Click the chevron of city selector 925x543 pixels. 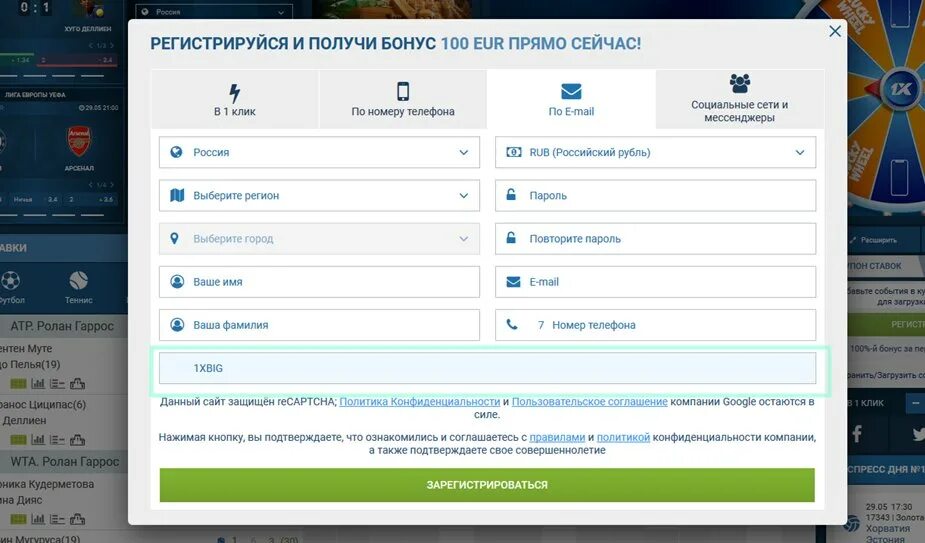464,238
